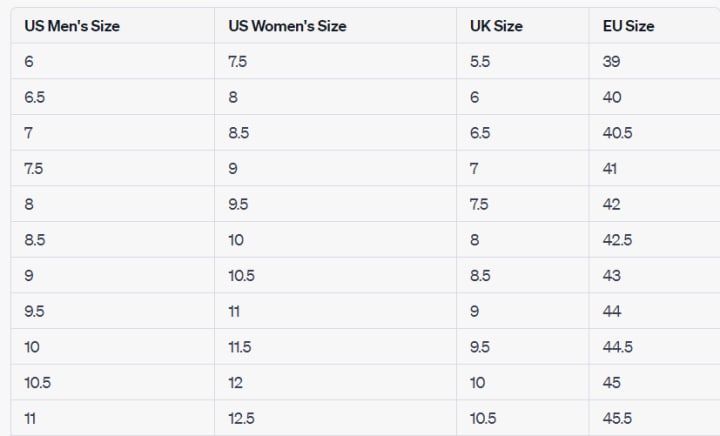The width and height of the screenshot is (720, 436).
Task: Select the EU size 40 cell
Action: [x=612, y=97]
